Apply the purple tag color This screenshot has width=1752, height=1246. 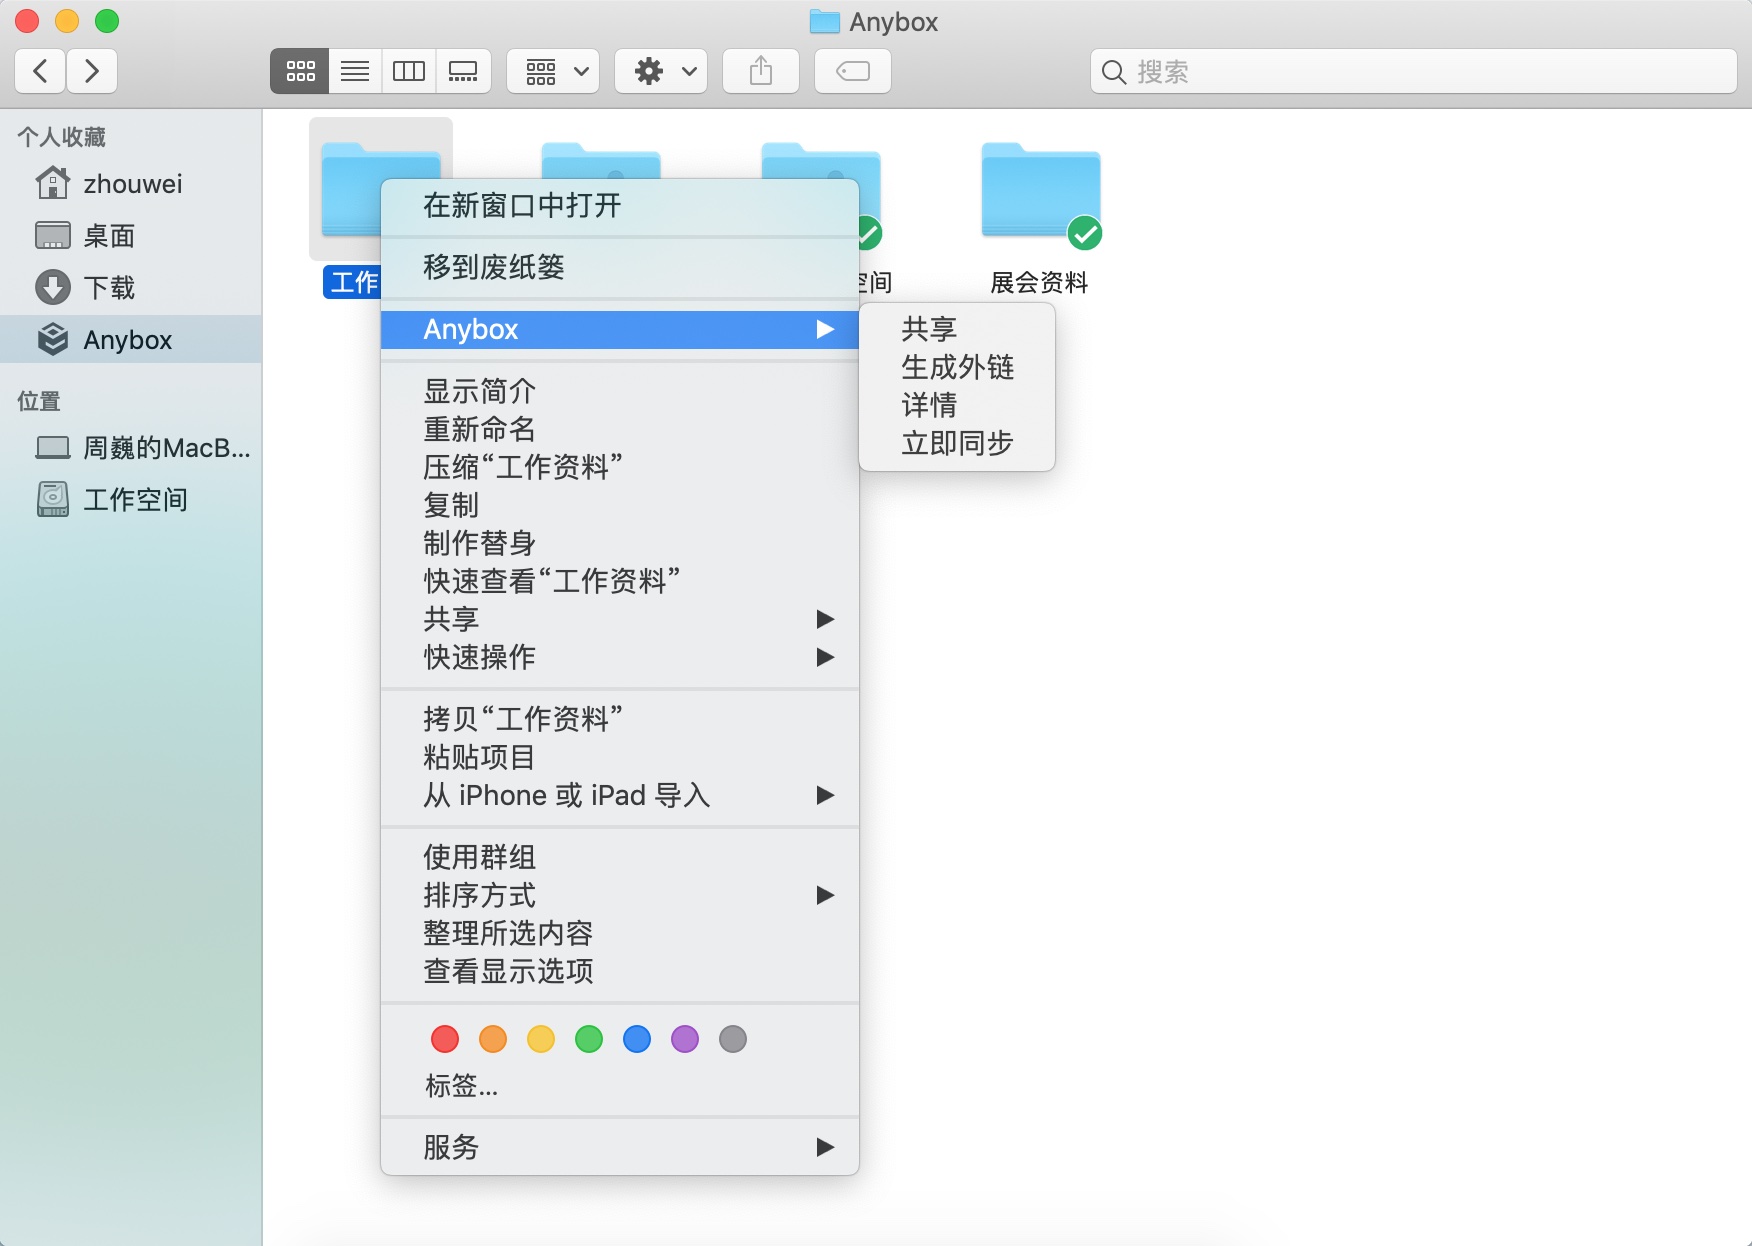[x=685, y=1039]
